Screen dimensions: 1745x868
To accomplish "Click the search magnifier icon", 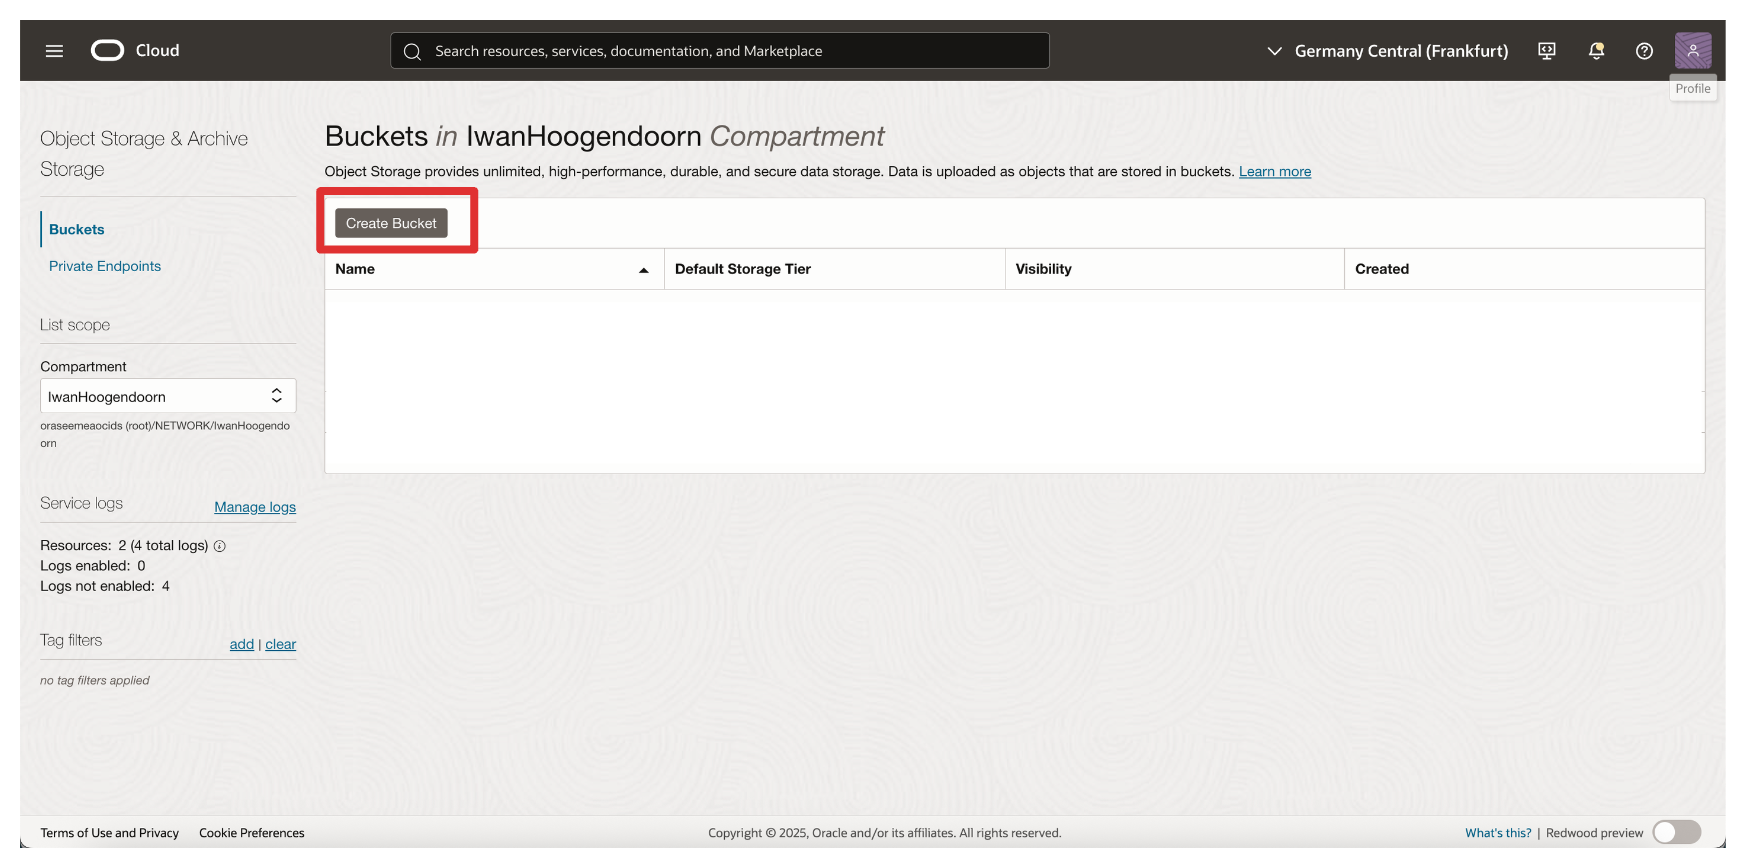I will pos(412,51).
